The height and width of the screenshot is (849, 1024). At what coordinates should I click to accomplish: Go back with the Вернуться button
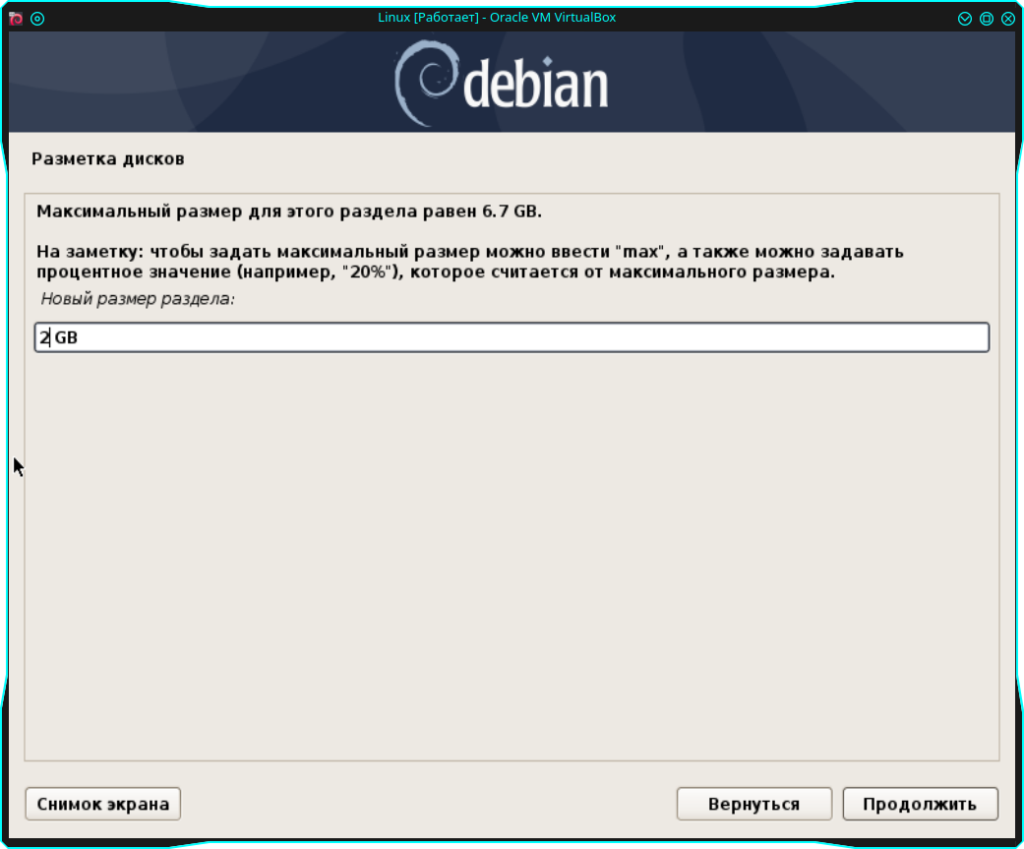(754, 804)
